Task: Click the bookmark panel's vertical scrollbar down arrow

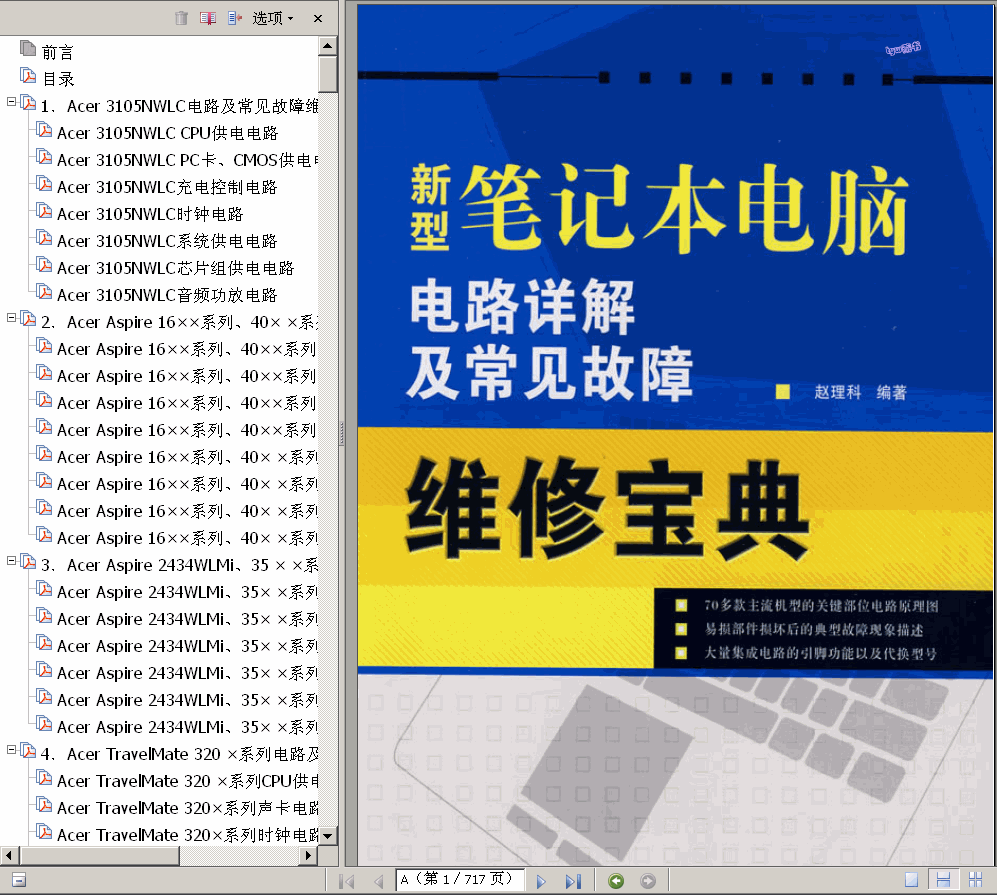Action: 327,835
